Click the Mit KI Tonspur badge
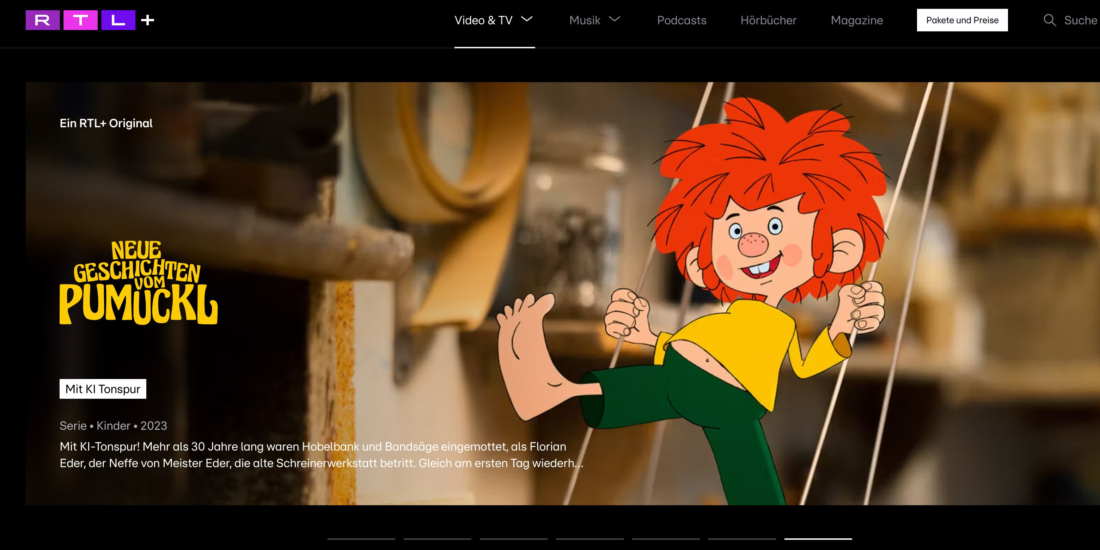 [103, 389]
